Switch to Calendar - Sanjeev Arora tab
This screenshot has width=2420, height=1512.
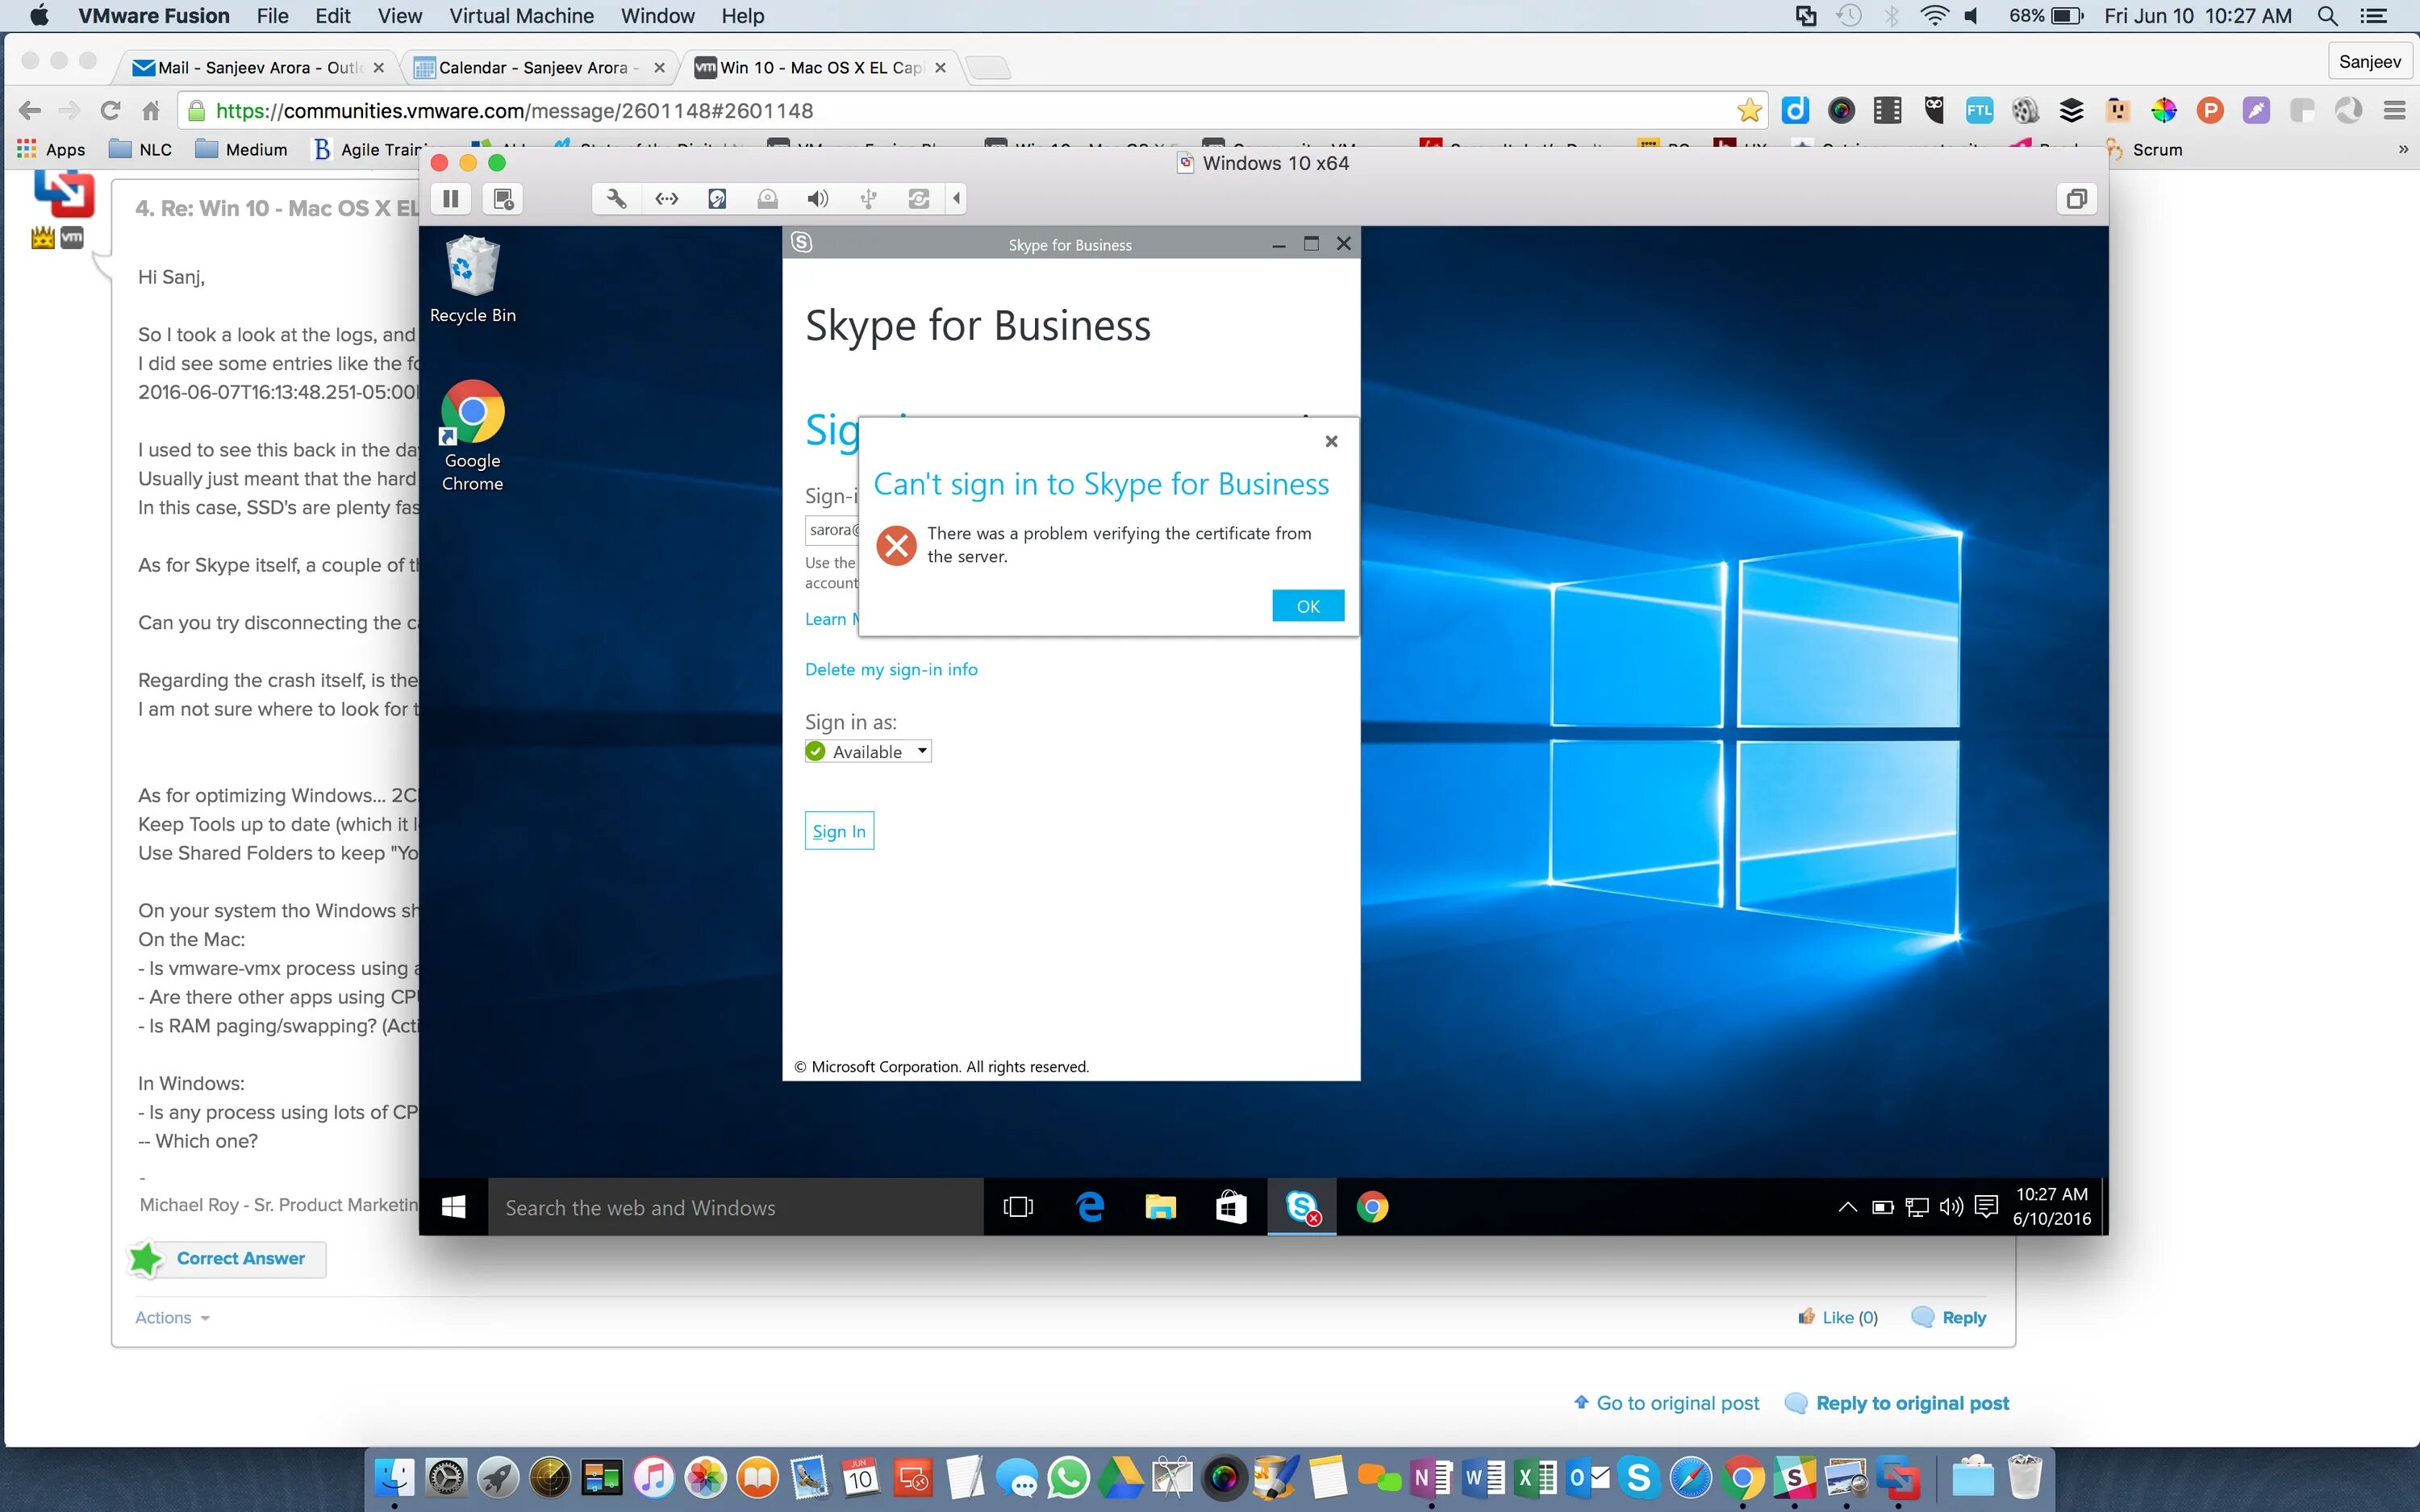538,67
